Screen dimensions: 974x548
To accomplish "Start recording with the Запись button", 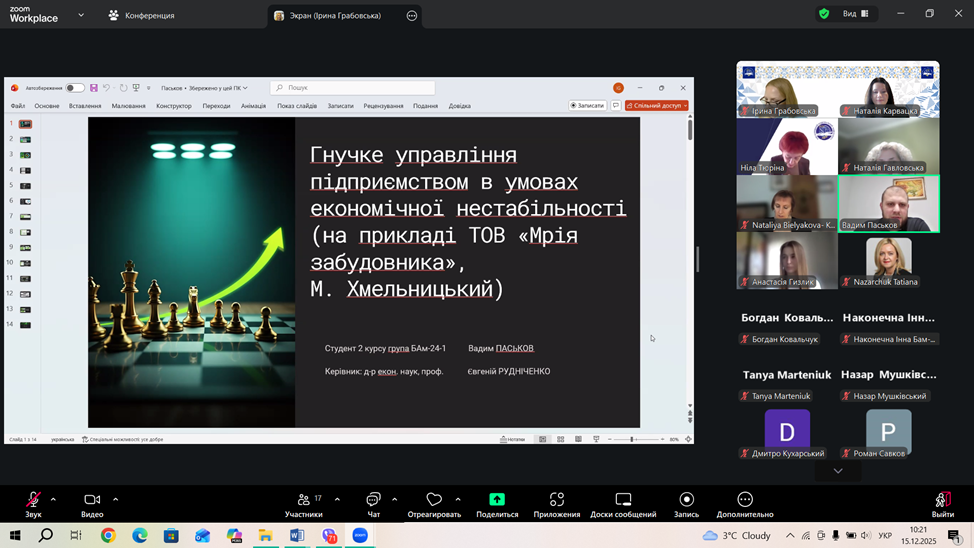I will tap(686, 503).
